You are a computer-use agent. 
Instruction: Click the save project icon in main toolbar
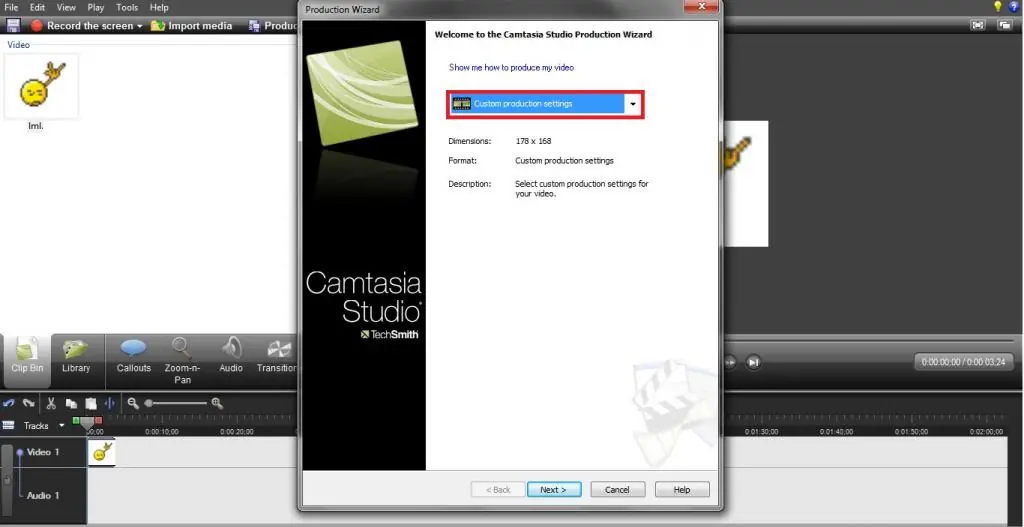click(13, 25)
